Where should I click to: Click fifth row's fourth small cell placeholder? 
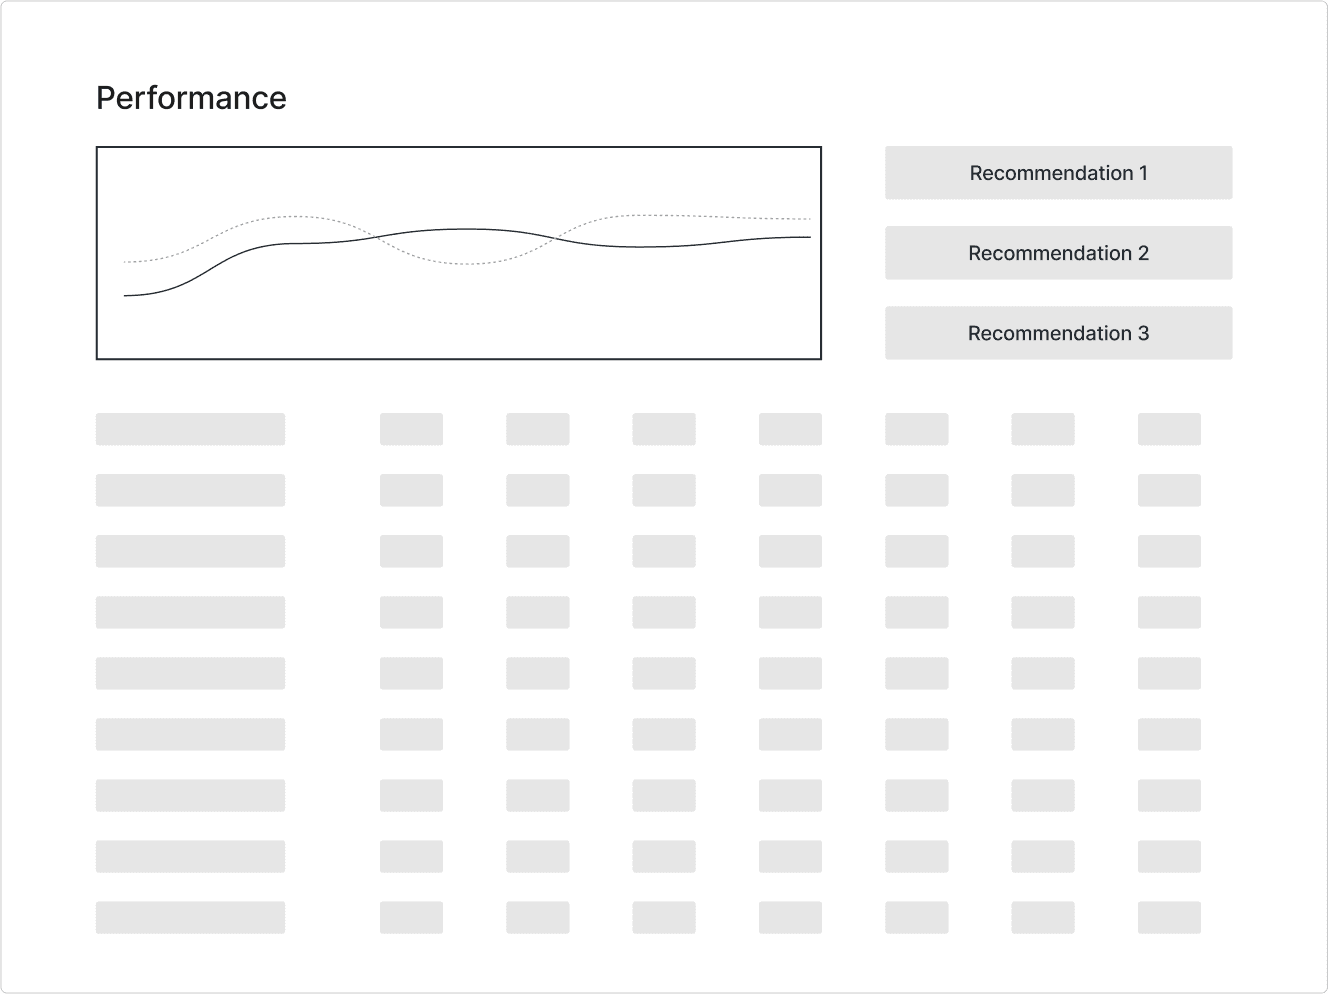point(790,673)
